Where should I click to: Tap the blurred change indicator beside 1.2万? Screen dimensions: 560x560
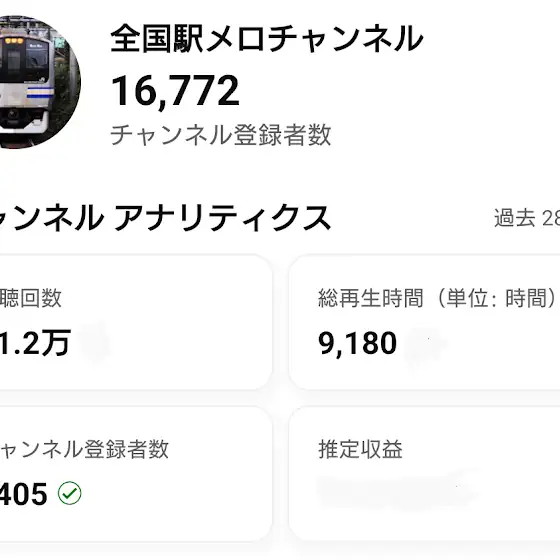94,342
